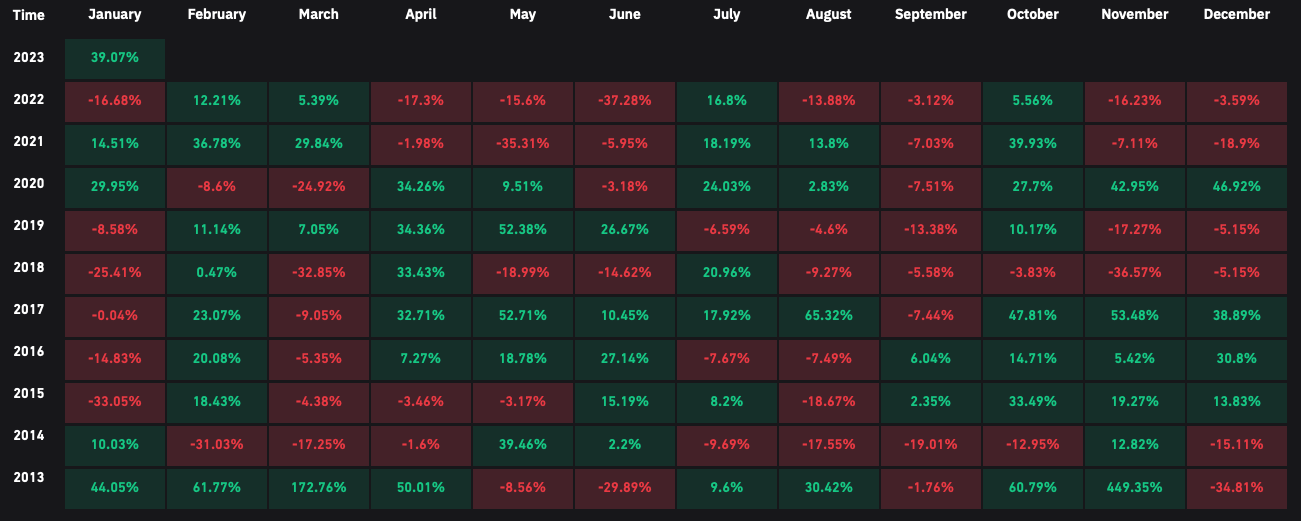
Task: Select the September column header
Action: 930,14
